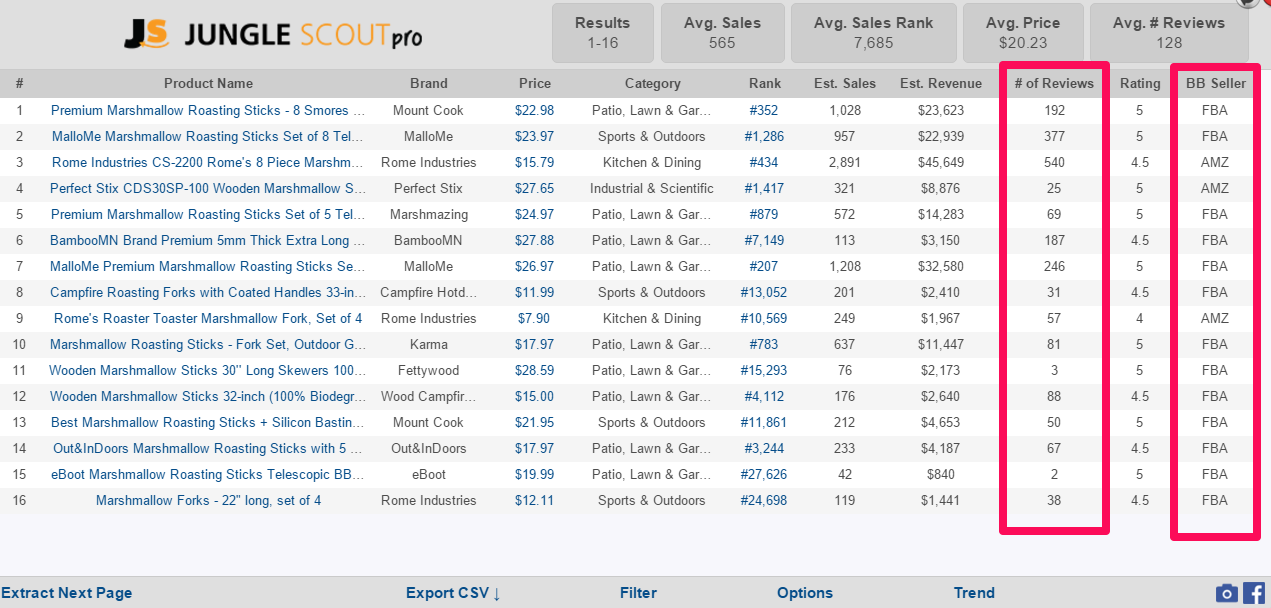Screen dimensions: 1271x608
Task: Click rank #434
Action: tap(764, 162)
